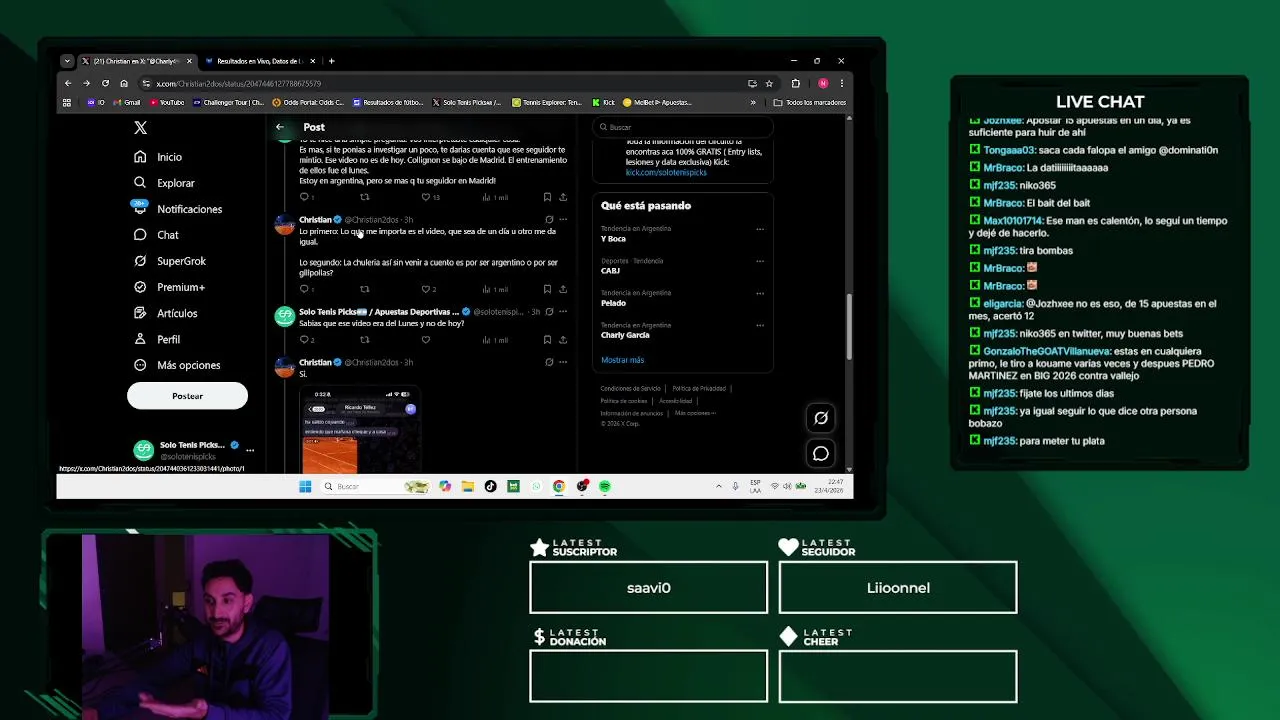Open the menu on Christian's 'Sí.' tweet
This screenshot has height=720, width=1280.
[x=563, y=362]
